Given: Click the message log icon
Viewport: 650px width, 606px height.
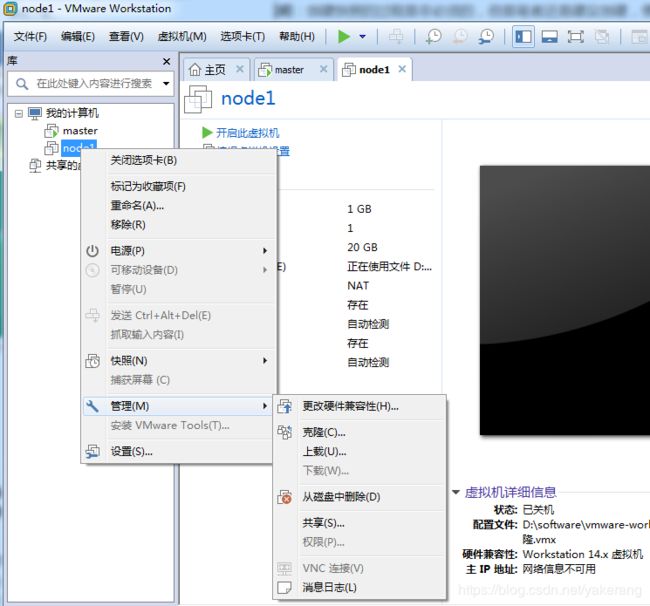Looking at the screenshot, I should tap(284, 587).
